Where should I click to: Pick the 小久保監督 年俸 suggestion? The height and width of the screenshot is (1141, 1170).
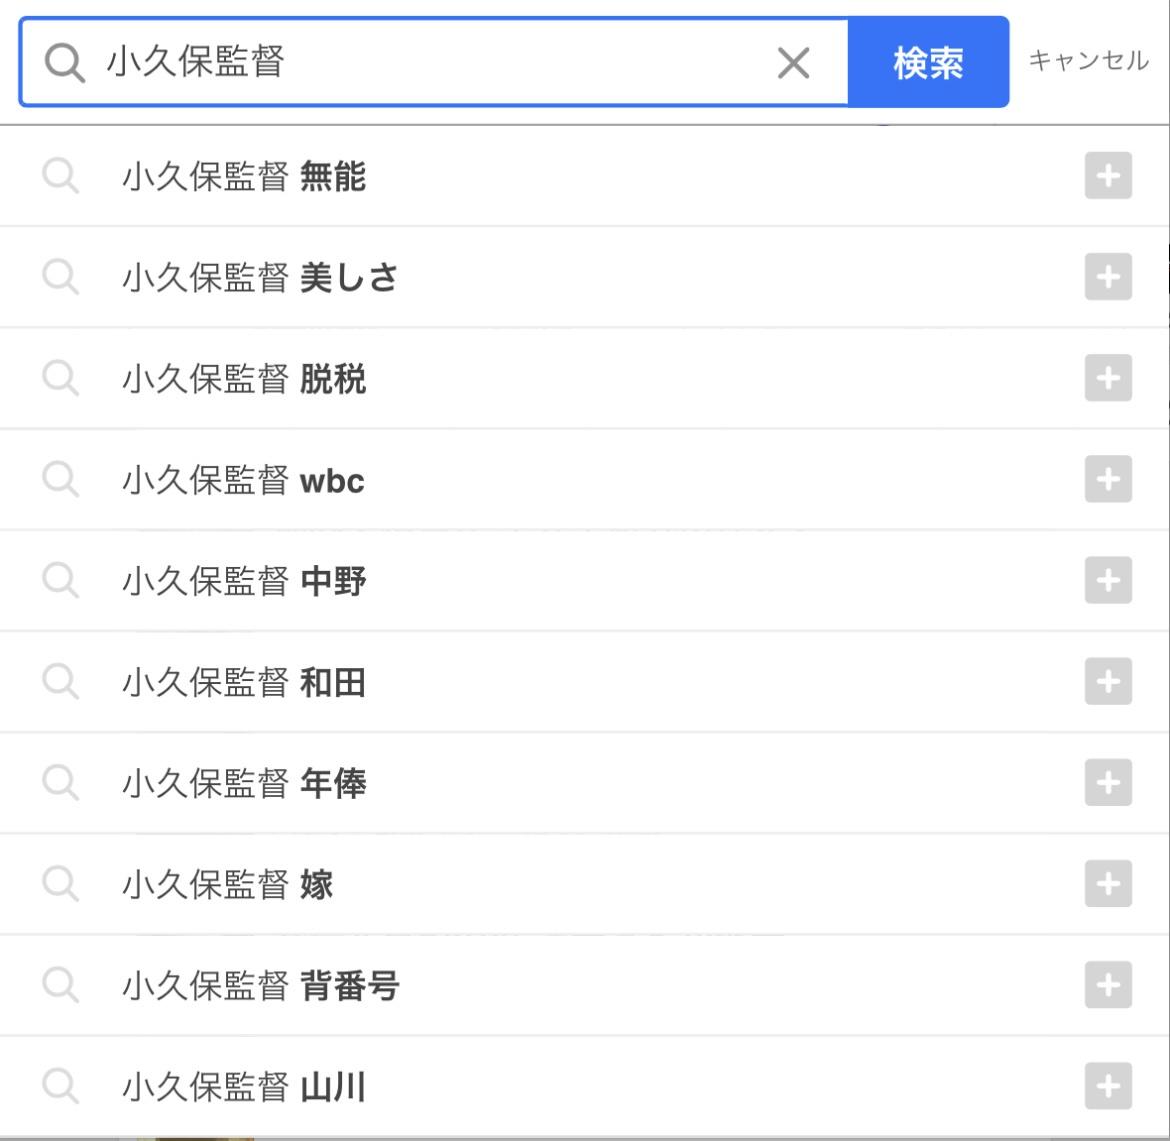pyautogui.click(x=244, y=783)
